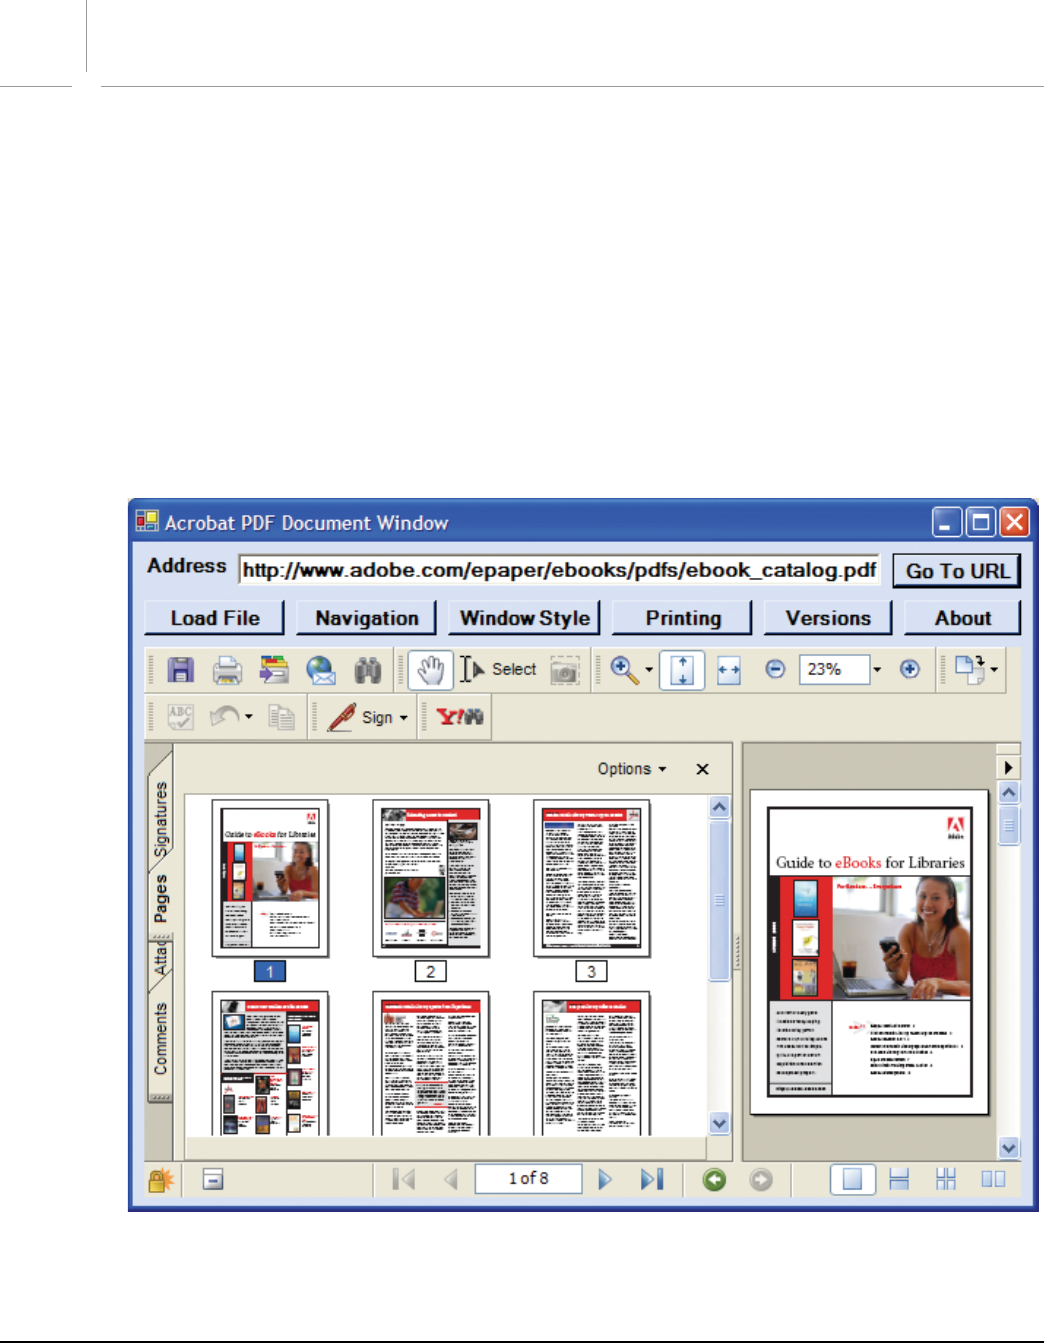Click the 23% zoom value field
Viewport: 1045px width, 1343px height.
[834, 669]
